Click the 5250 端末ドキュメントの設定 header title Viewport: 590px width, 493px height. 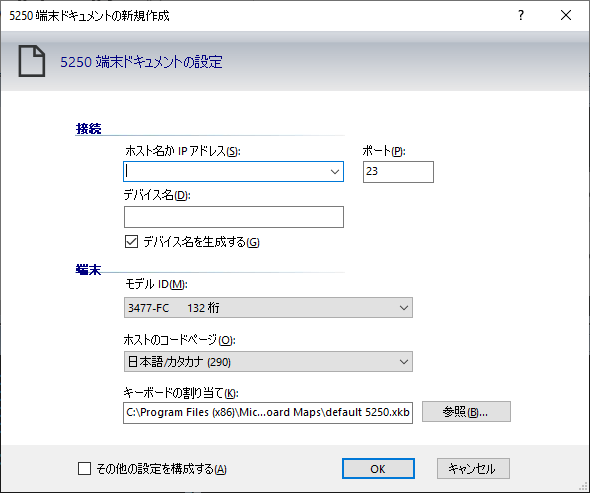(x=141, y=62)
